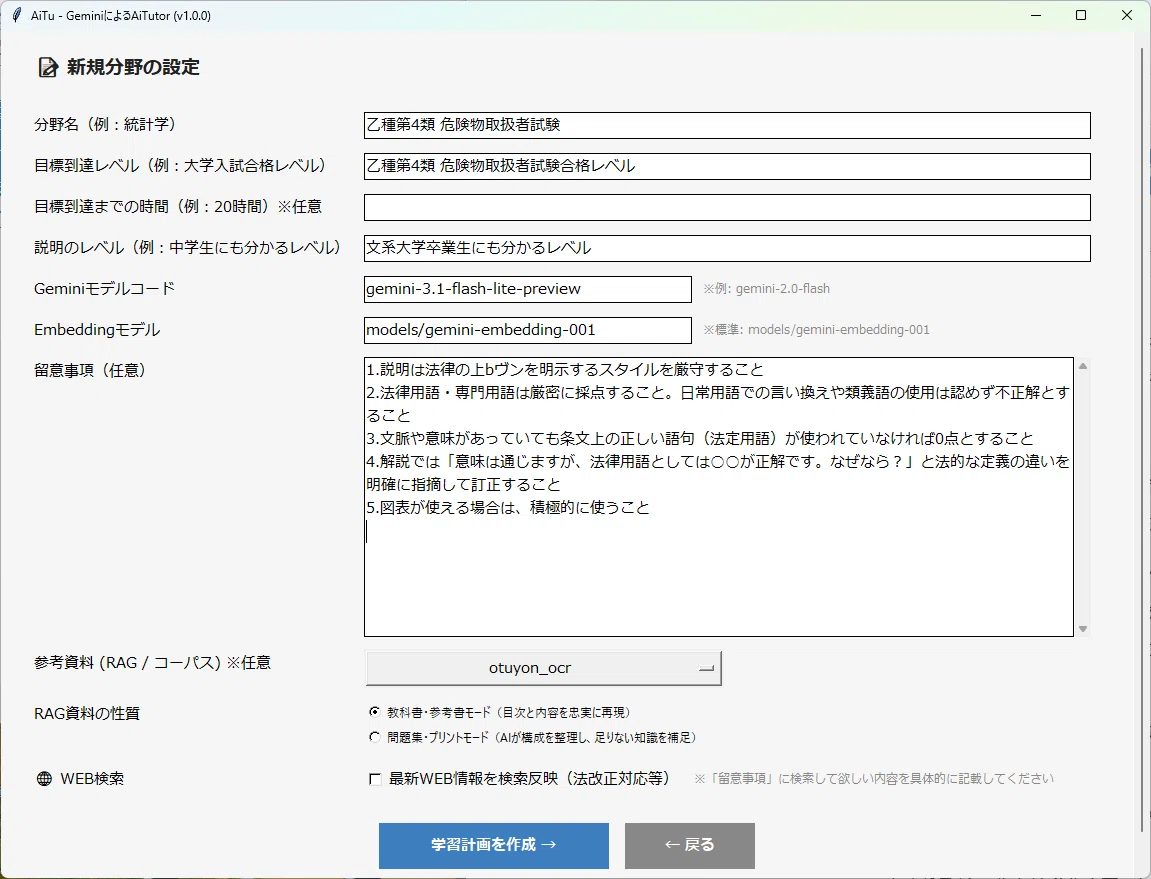Click the main window vertical scrollbar

pos(1144,438)
